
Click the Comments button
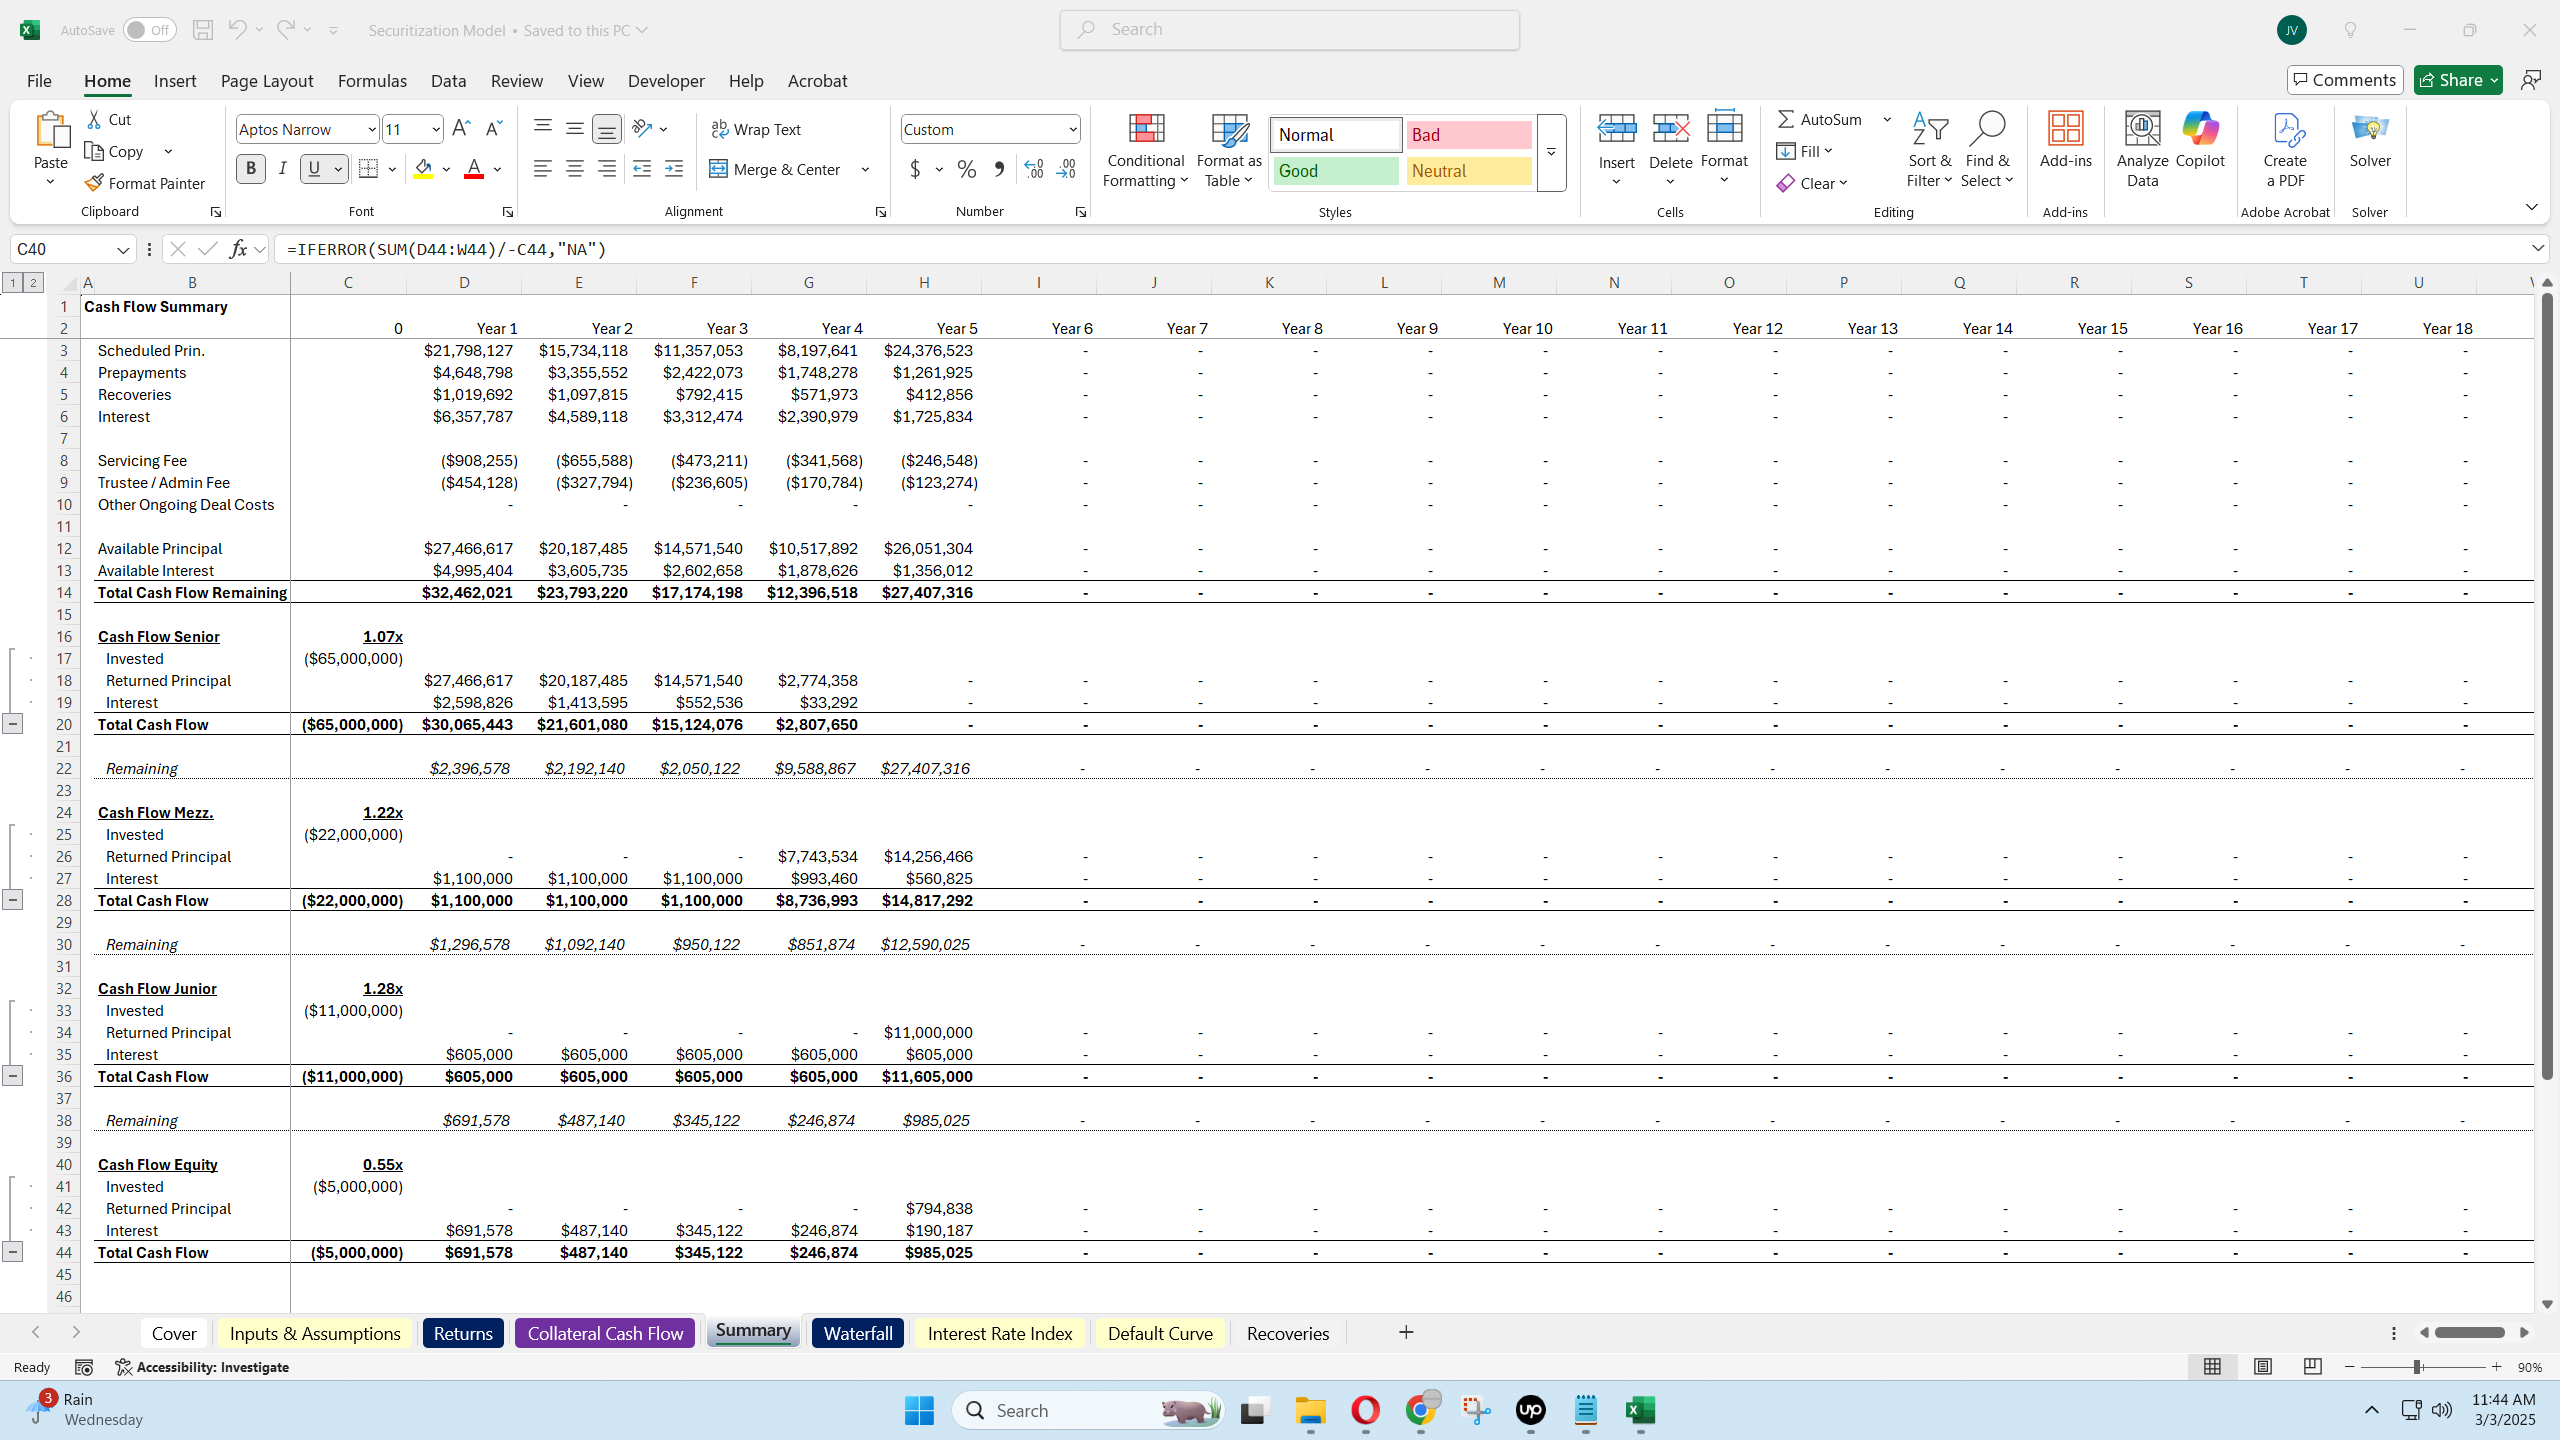(x=2344, y=80)
